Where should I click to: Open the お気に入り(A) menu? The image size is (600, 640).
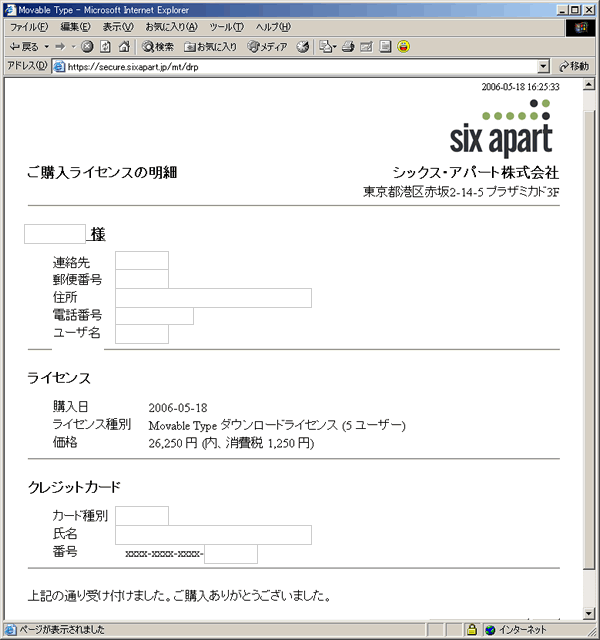[171, 27]
